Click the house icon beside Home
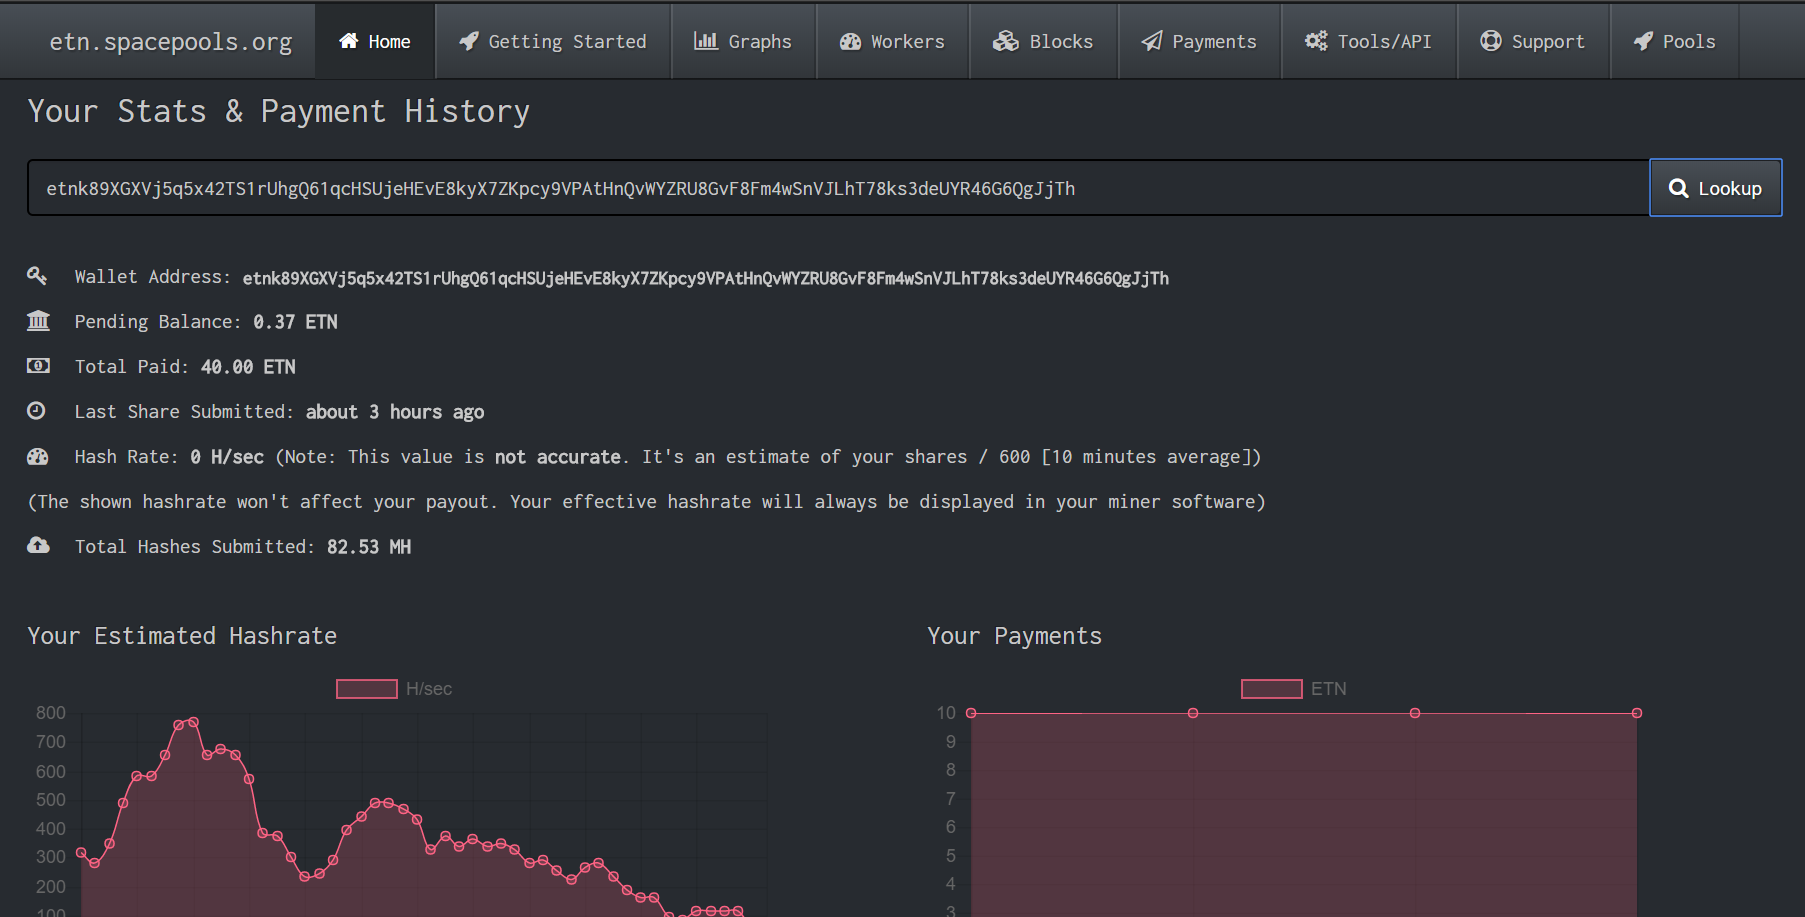Viewport: 1805px width, 917px height. tap(348, 41)
